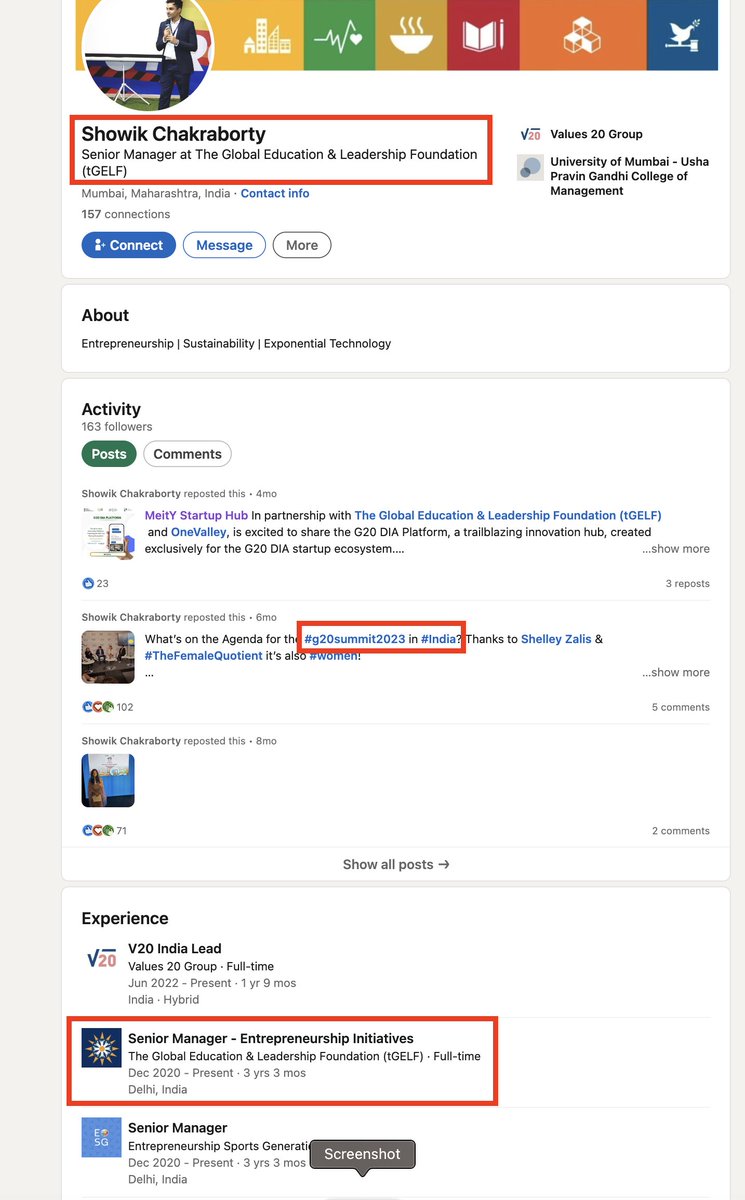
Task: Open the More options button
Action: click(x=302, y=245)
